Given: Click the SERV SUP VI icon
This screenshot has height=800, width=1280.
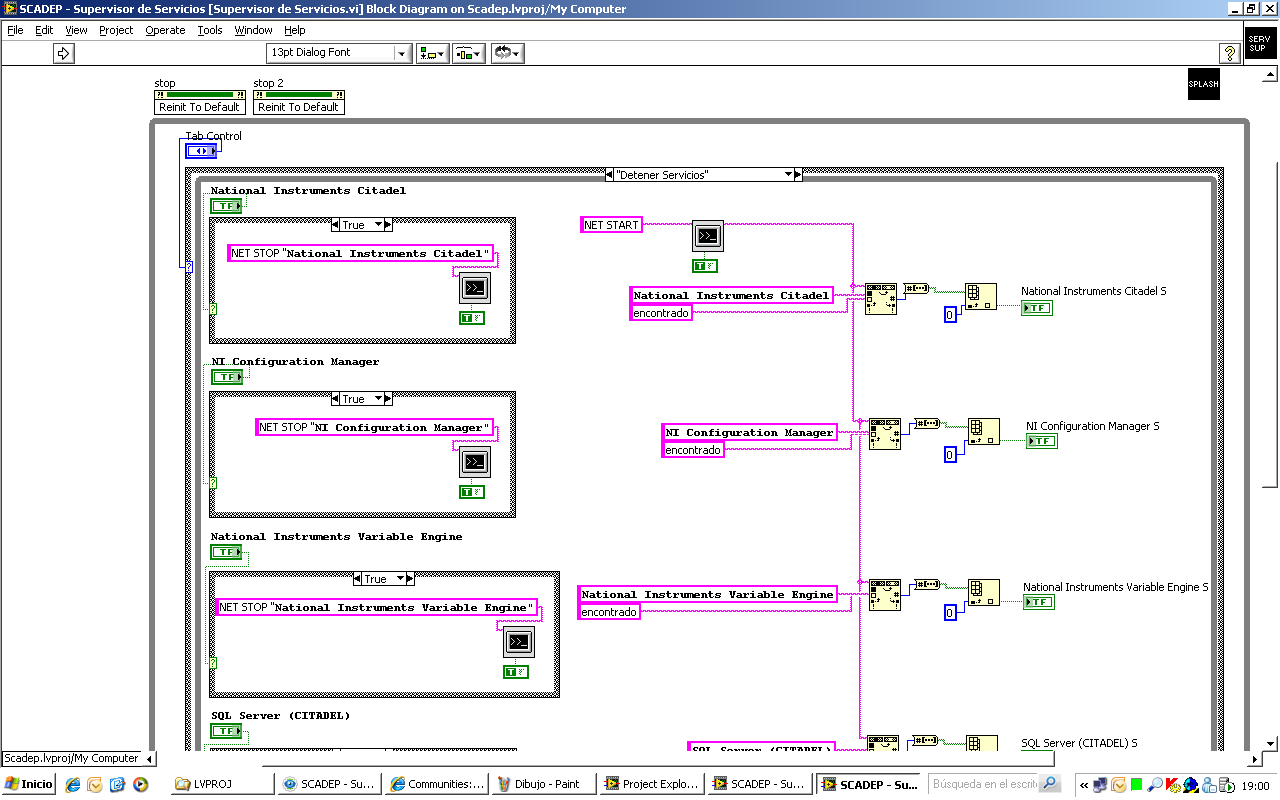Looking at the screenshot, I should [x=1258, y=44].
